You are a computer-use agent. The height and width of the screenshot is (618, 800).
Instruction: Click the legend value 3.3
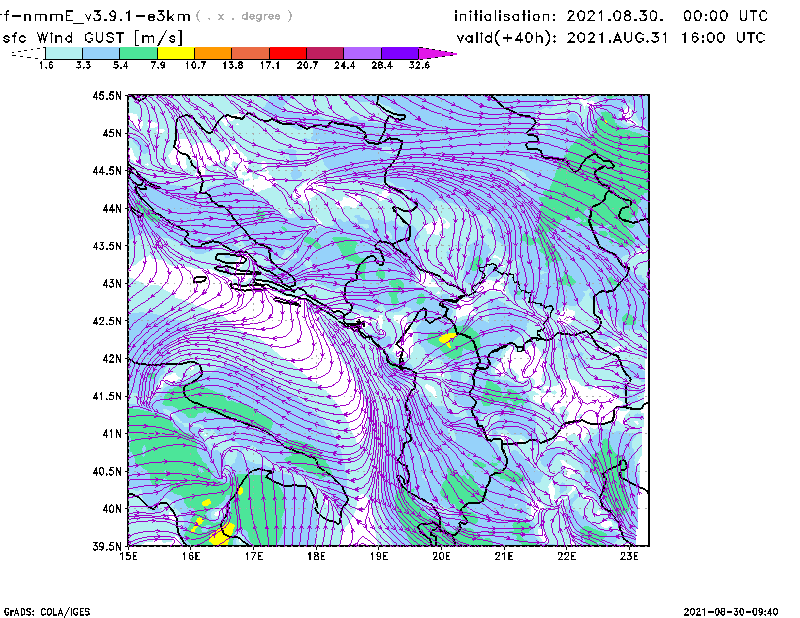pyautogui.click(x=83, y=65)
